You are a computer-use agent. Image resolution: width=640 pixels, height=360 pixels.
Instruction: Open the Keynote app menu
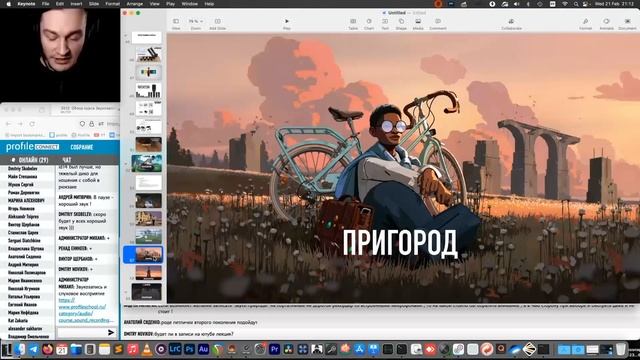point(26,4)
